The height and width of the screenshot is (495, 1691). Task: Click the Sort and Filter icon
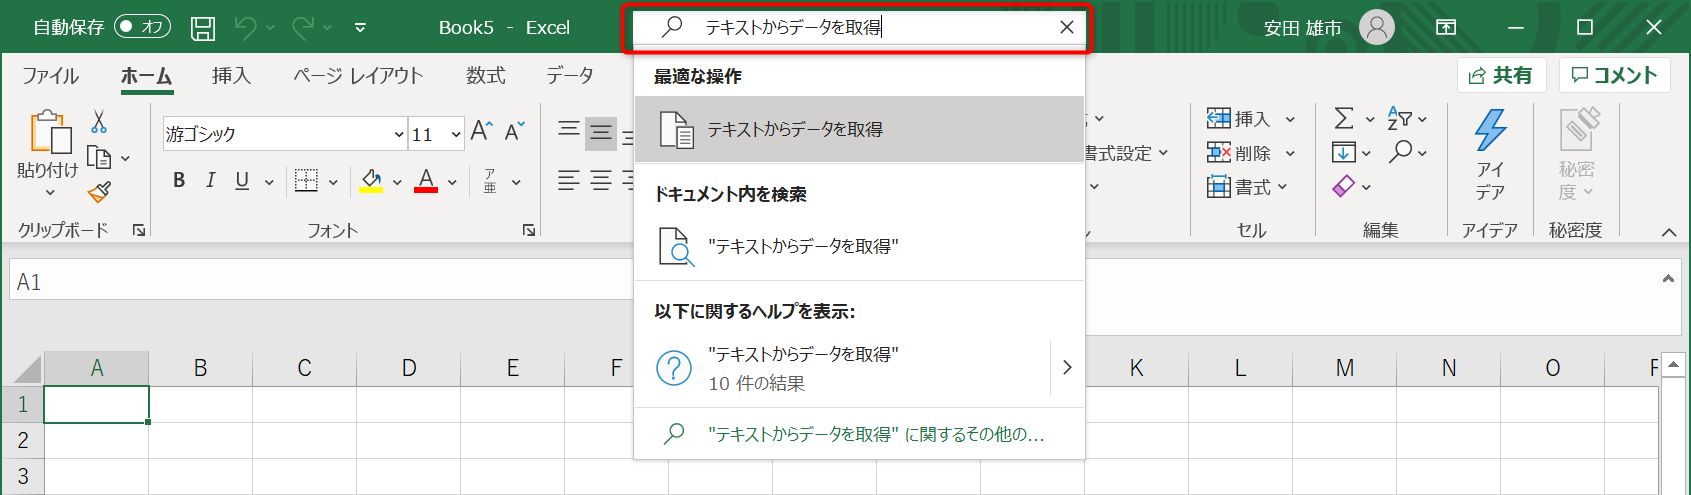coord(1400,119)
